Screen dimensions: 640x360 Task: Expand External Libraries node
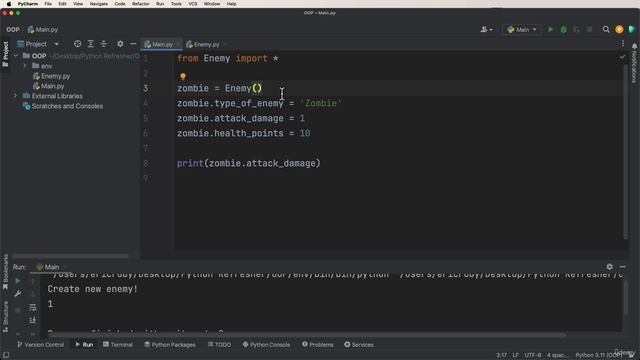coord(16,96)
